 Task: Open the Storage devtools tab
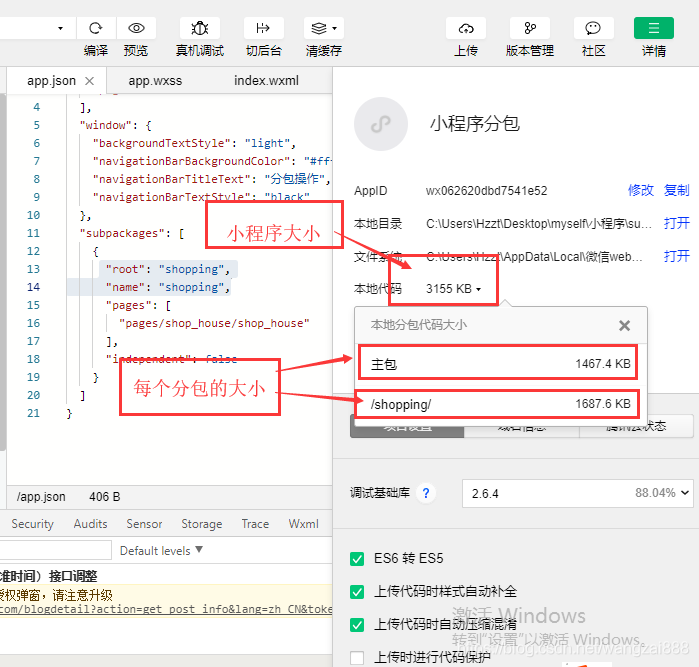[x=201, y=524]
